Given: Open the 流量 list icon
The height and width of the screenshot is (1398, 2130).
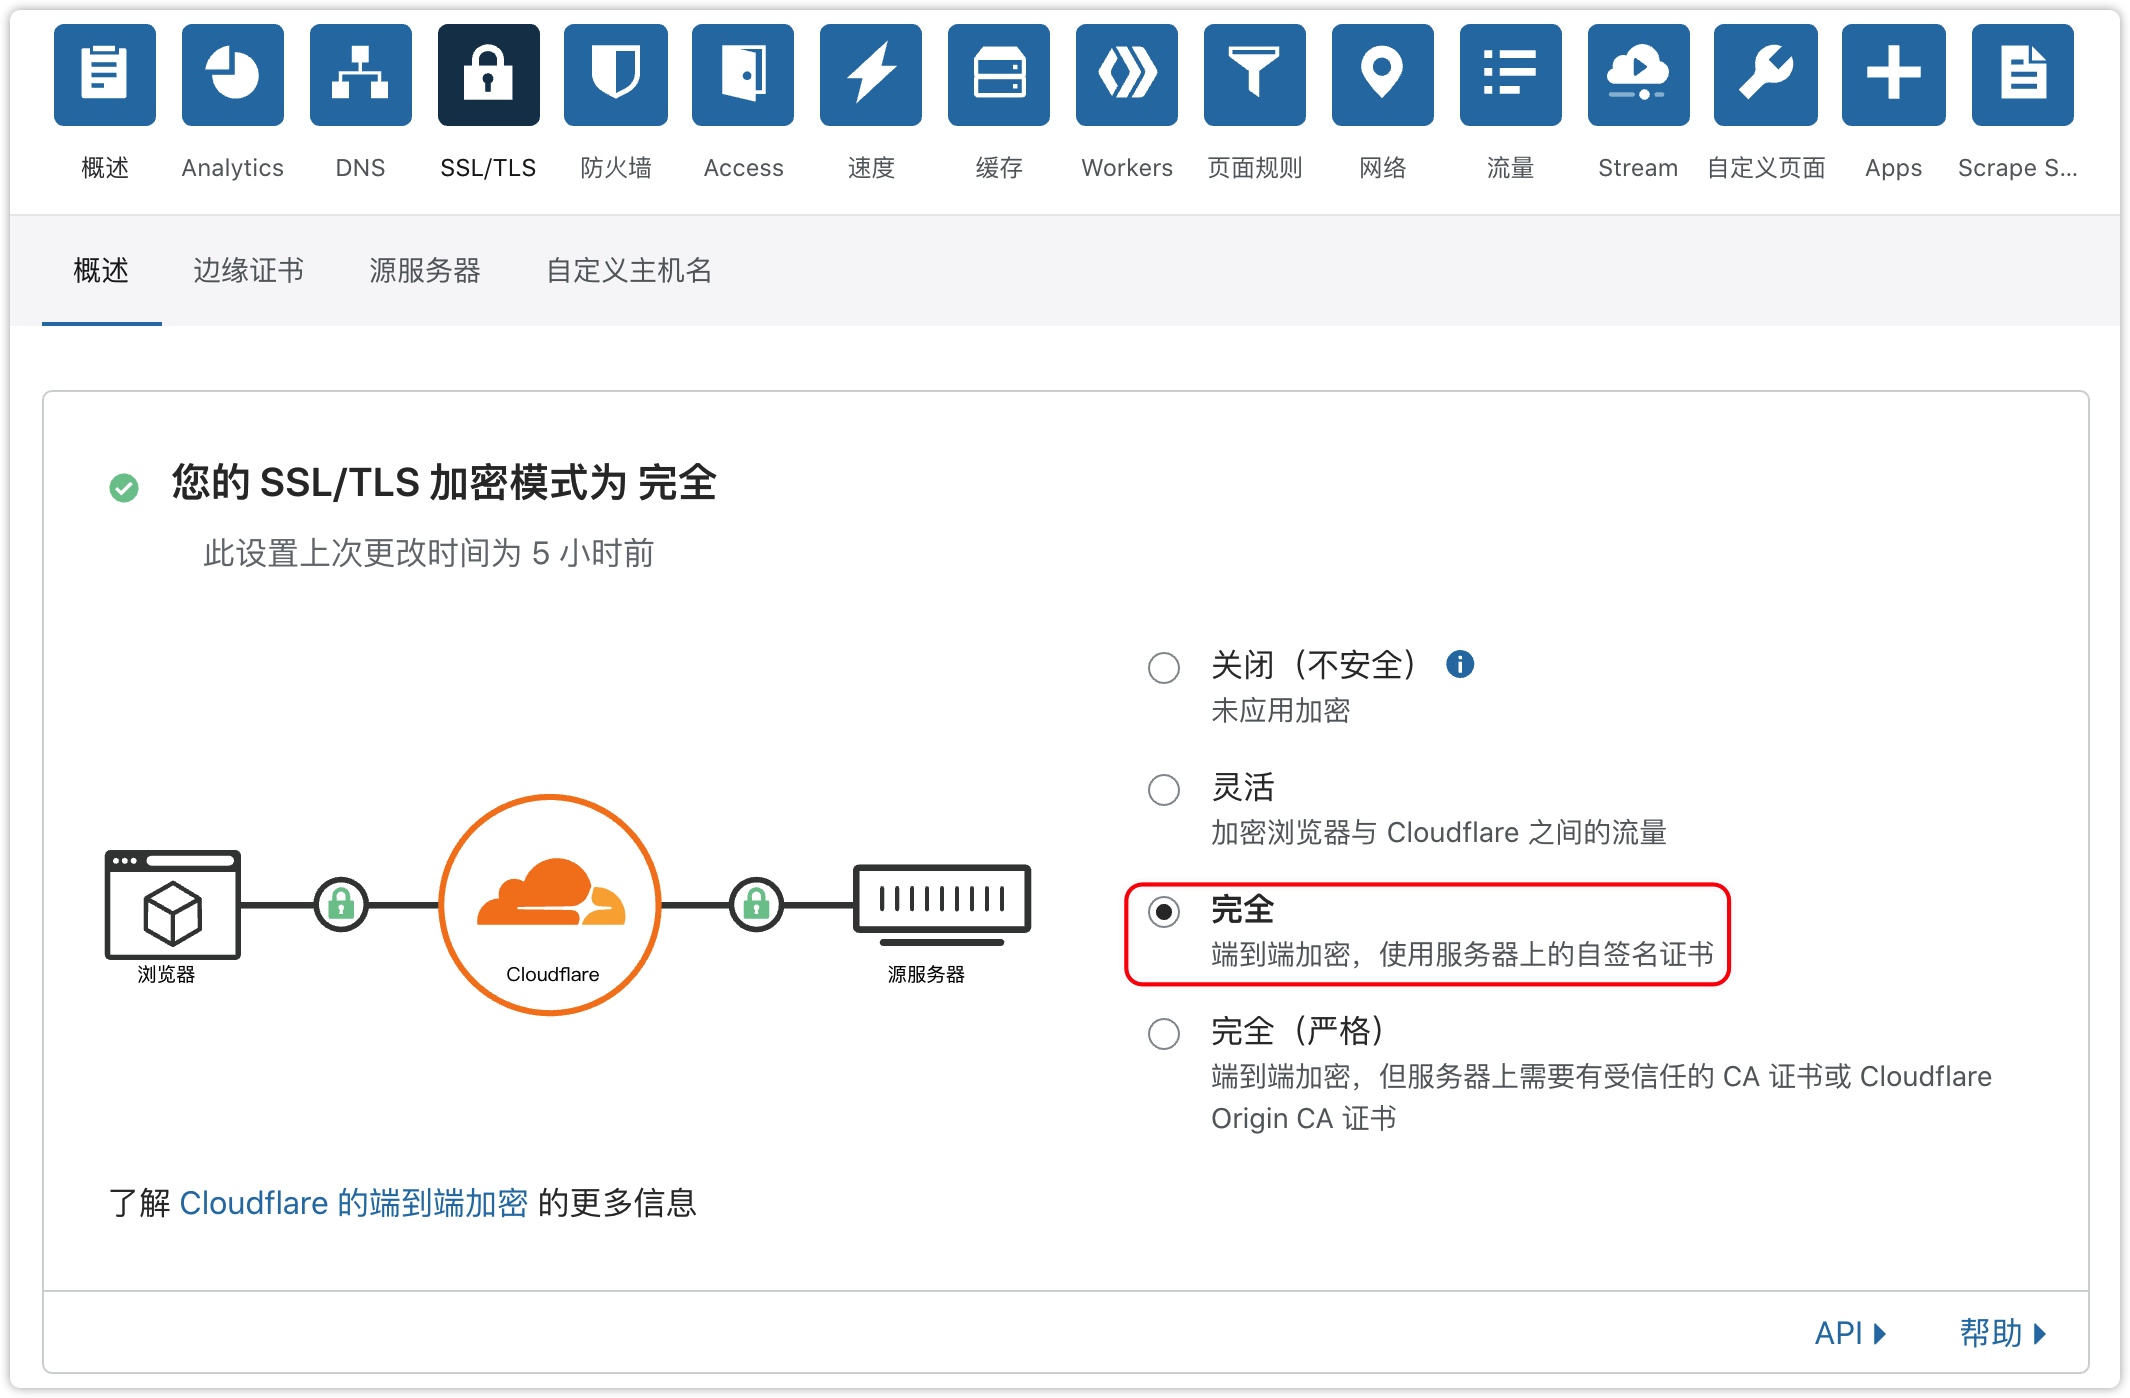Looking at the screenshot, I should click(x=1511, y=75).
